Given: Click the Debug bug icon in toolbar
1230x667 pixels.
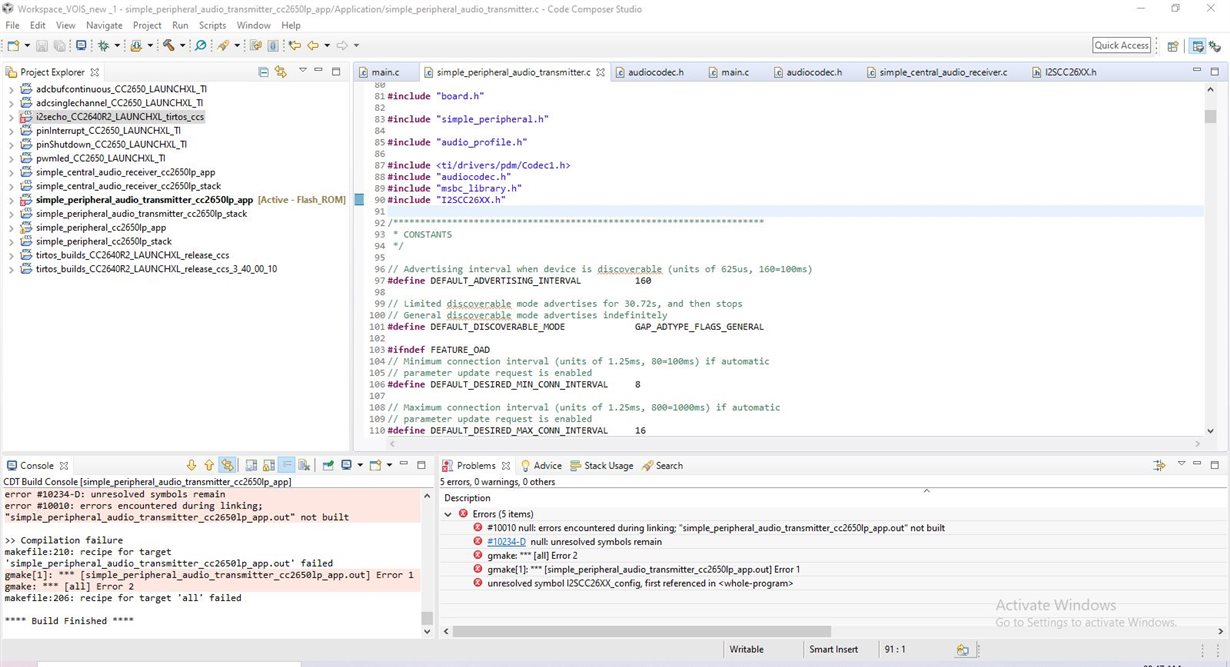Looking at the screenshot, I should click(x=102, y=45).
